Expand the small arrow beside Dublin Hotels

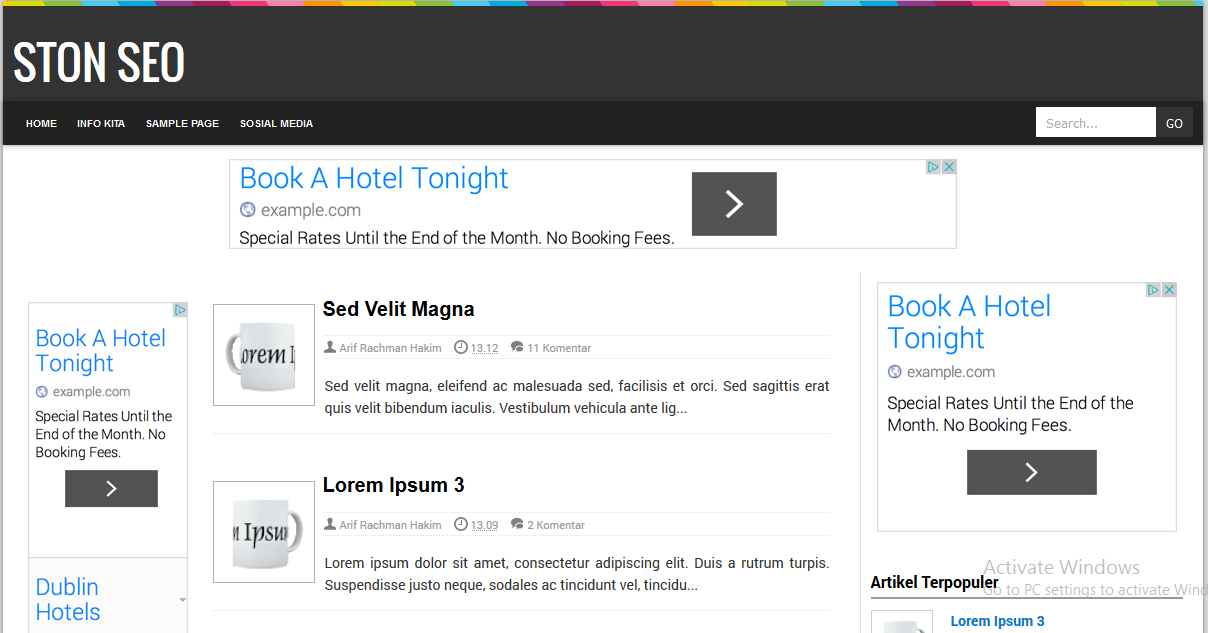tap(182, 600)
